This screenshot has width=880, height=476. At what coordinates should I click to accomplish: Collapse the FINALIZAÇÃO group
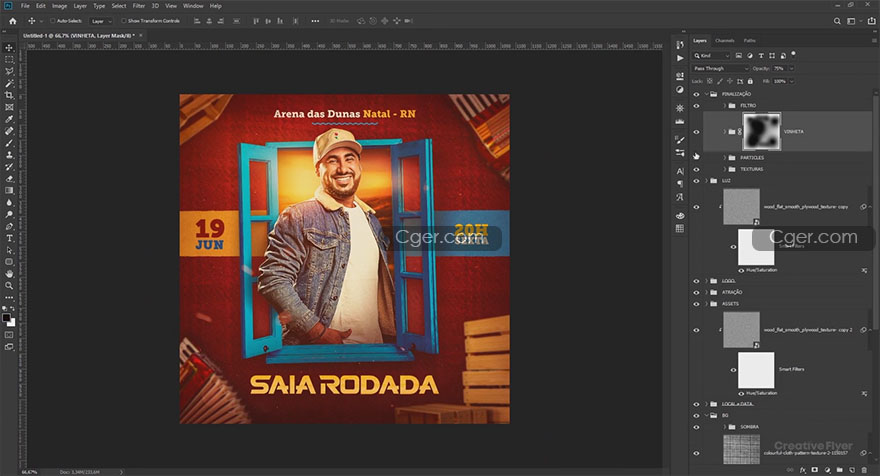[x=707, y=94]
